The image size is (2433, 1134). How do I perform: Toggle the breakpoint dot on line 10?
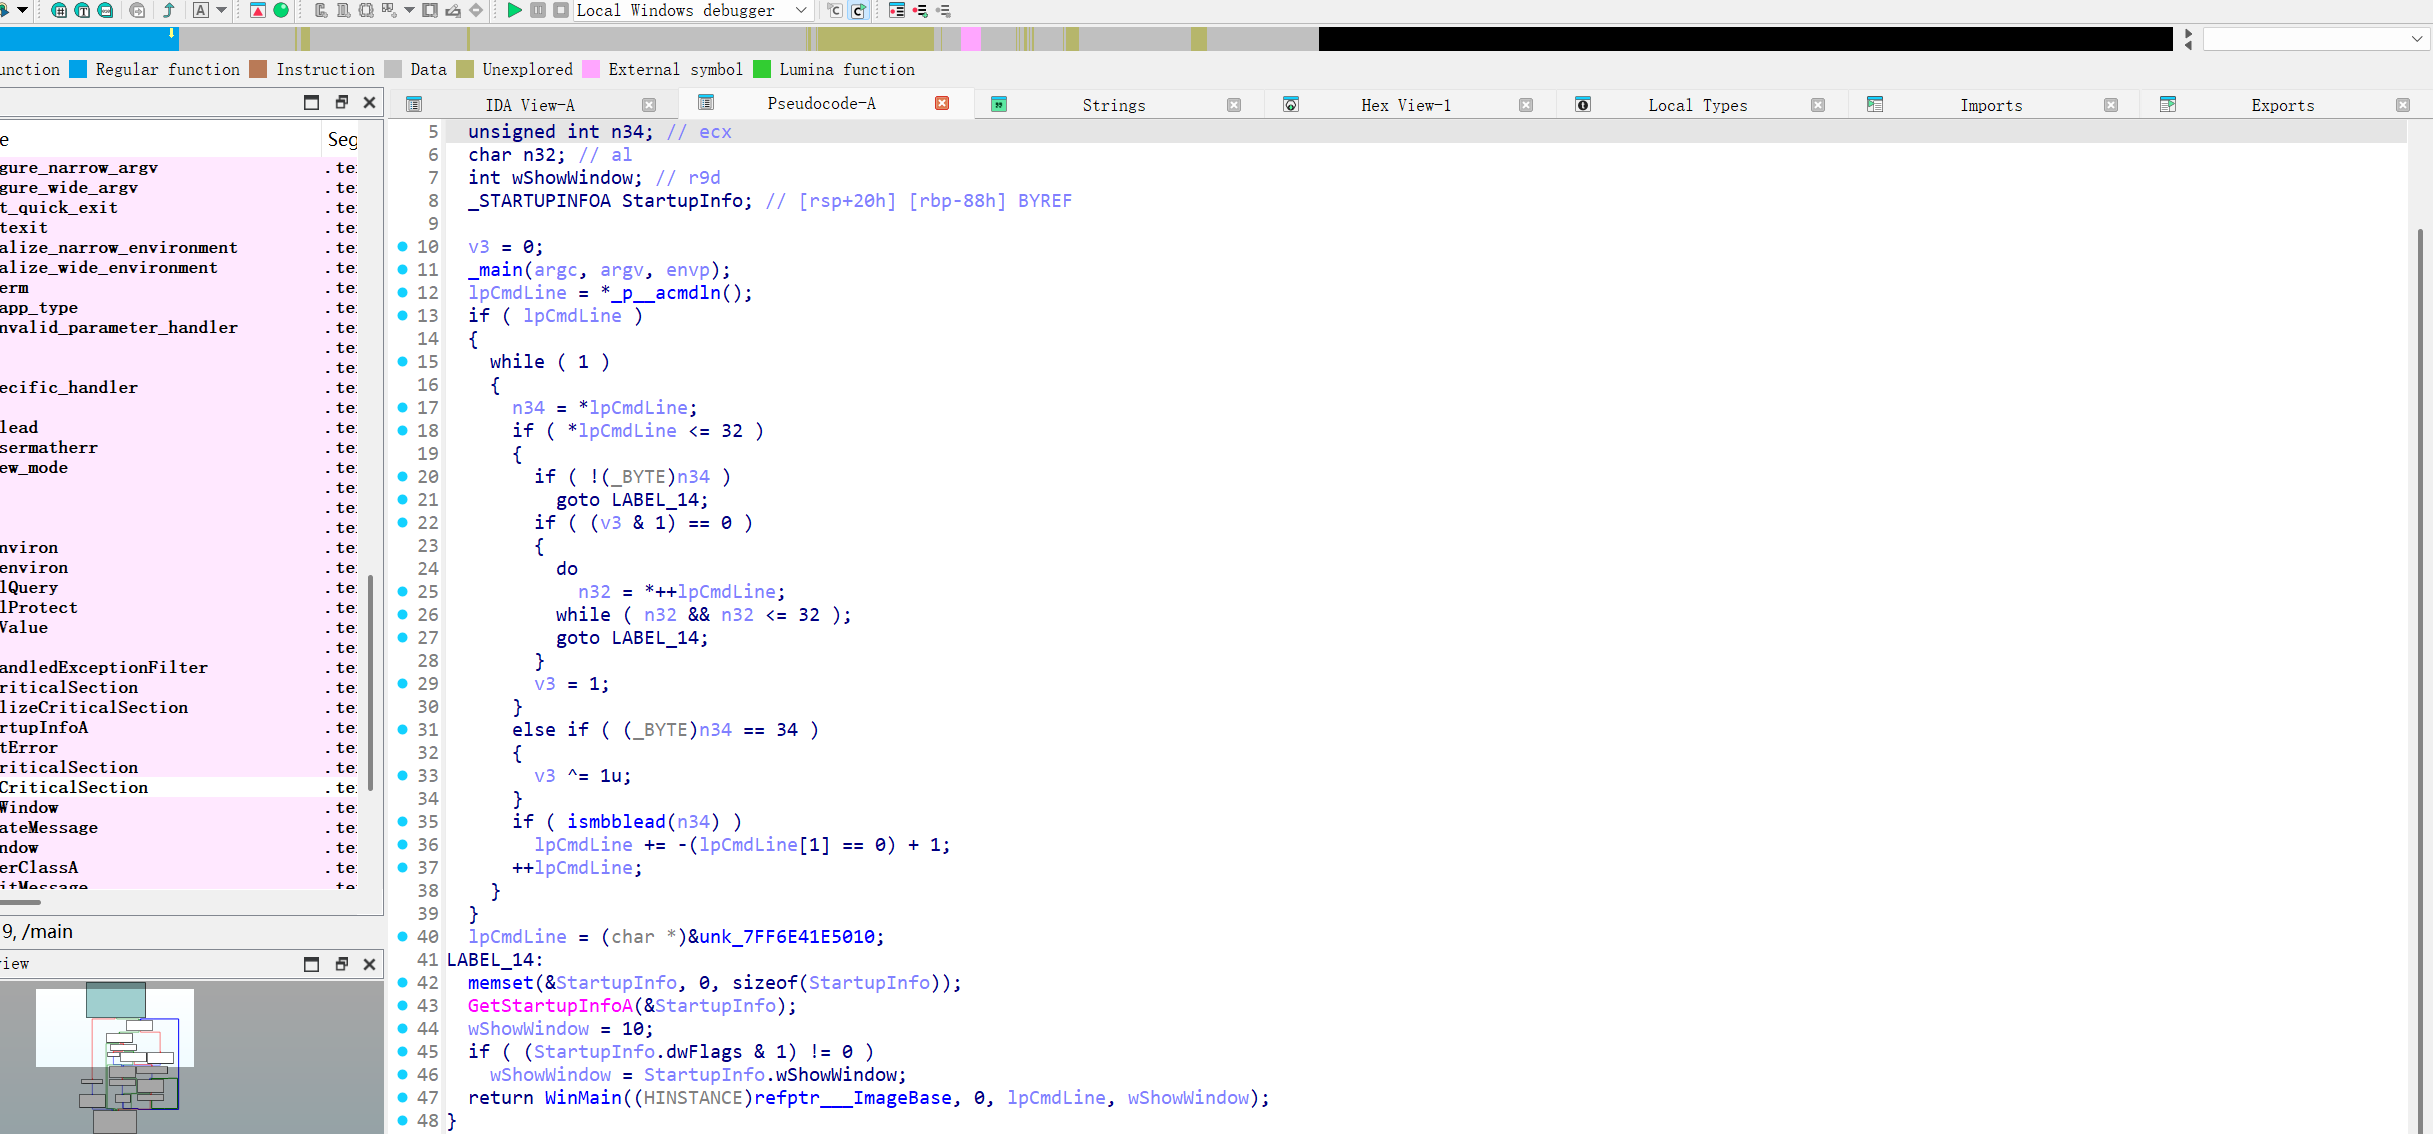click(x=402, y=246)
